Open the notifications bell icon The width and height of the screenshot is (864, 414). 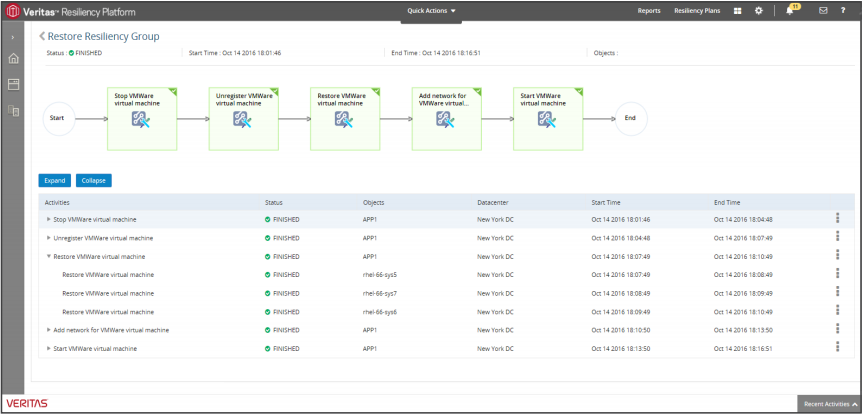791,11
